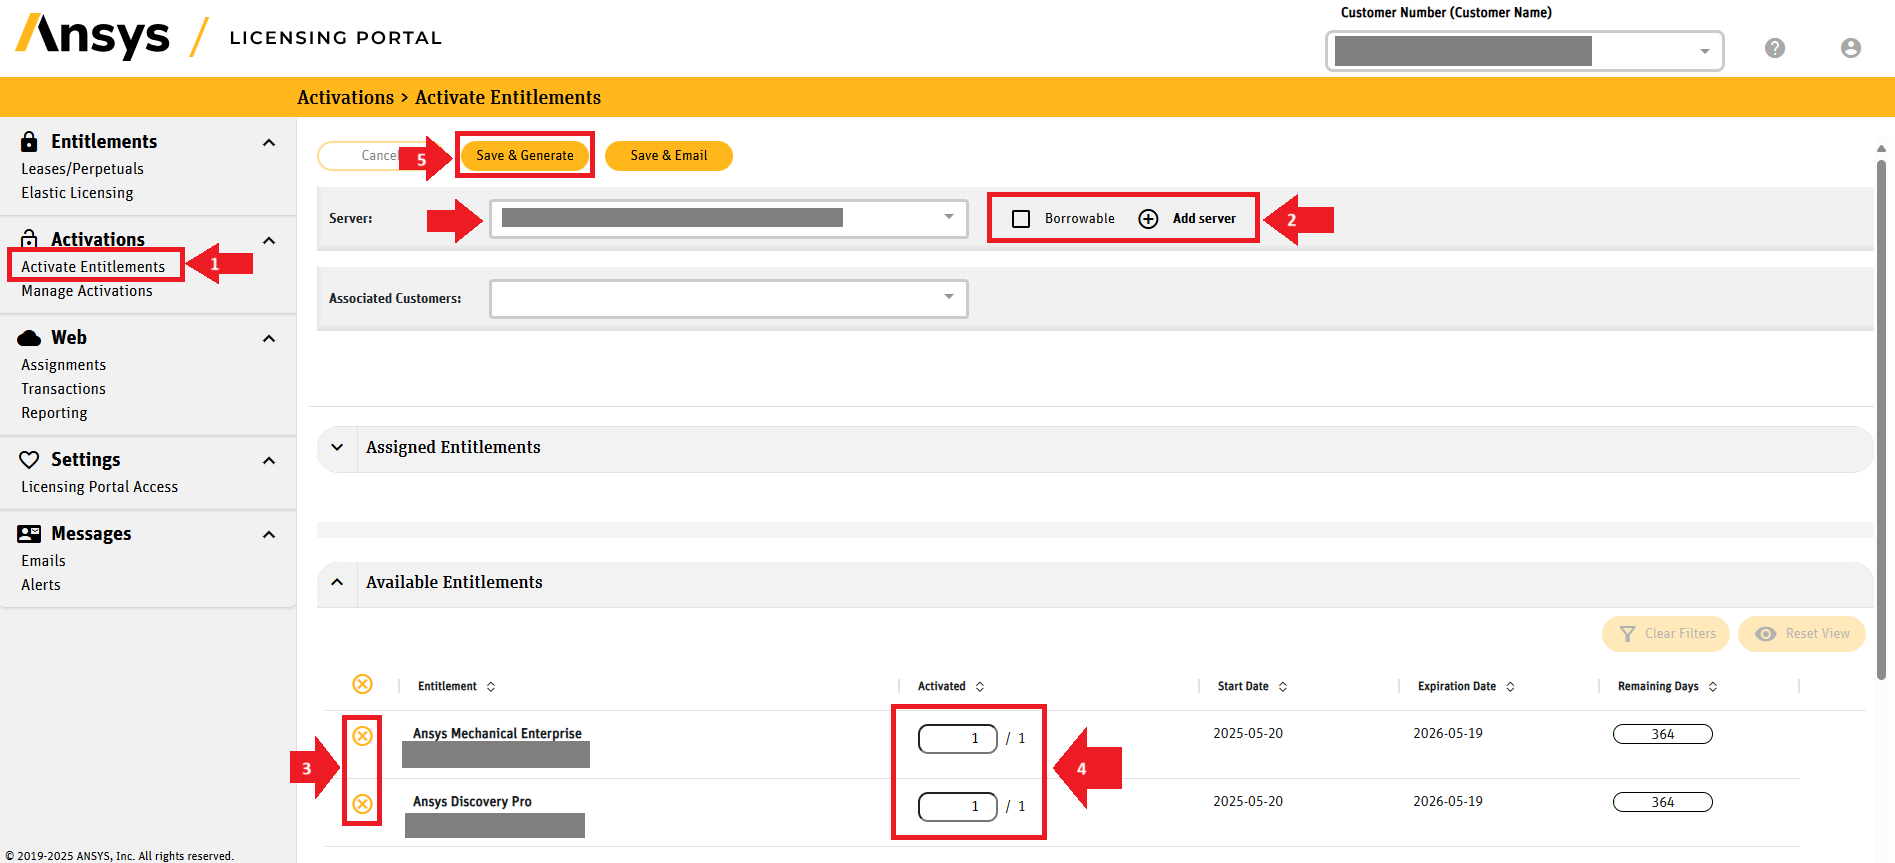This screenshot has height=863, width=1895.
Task: Click the page vertical scrollbar
Action: 1881,420
